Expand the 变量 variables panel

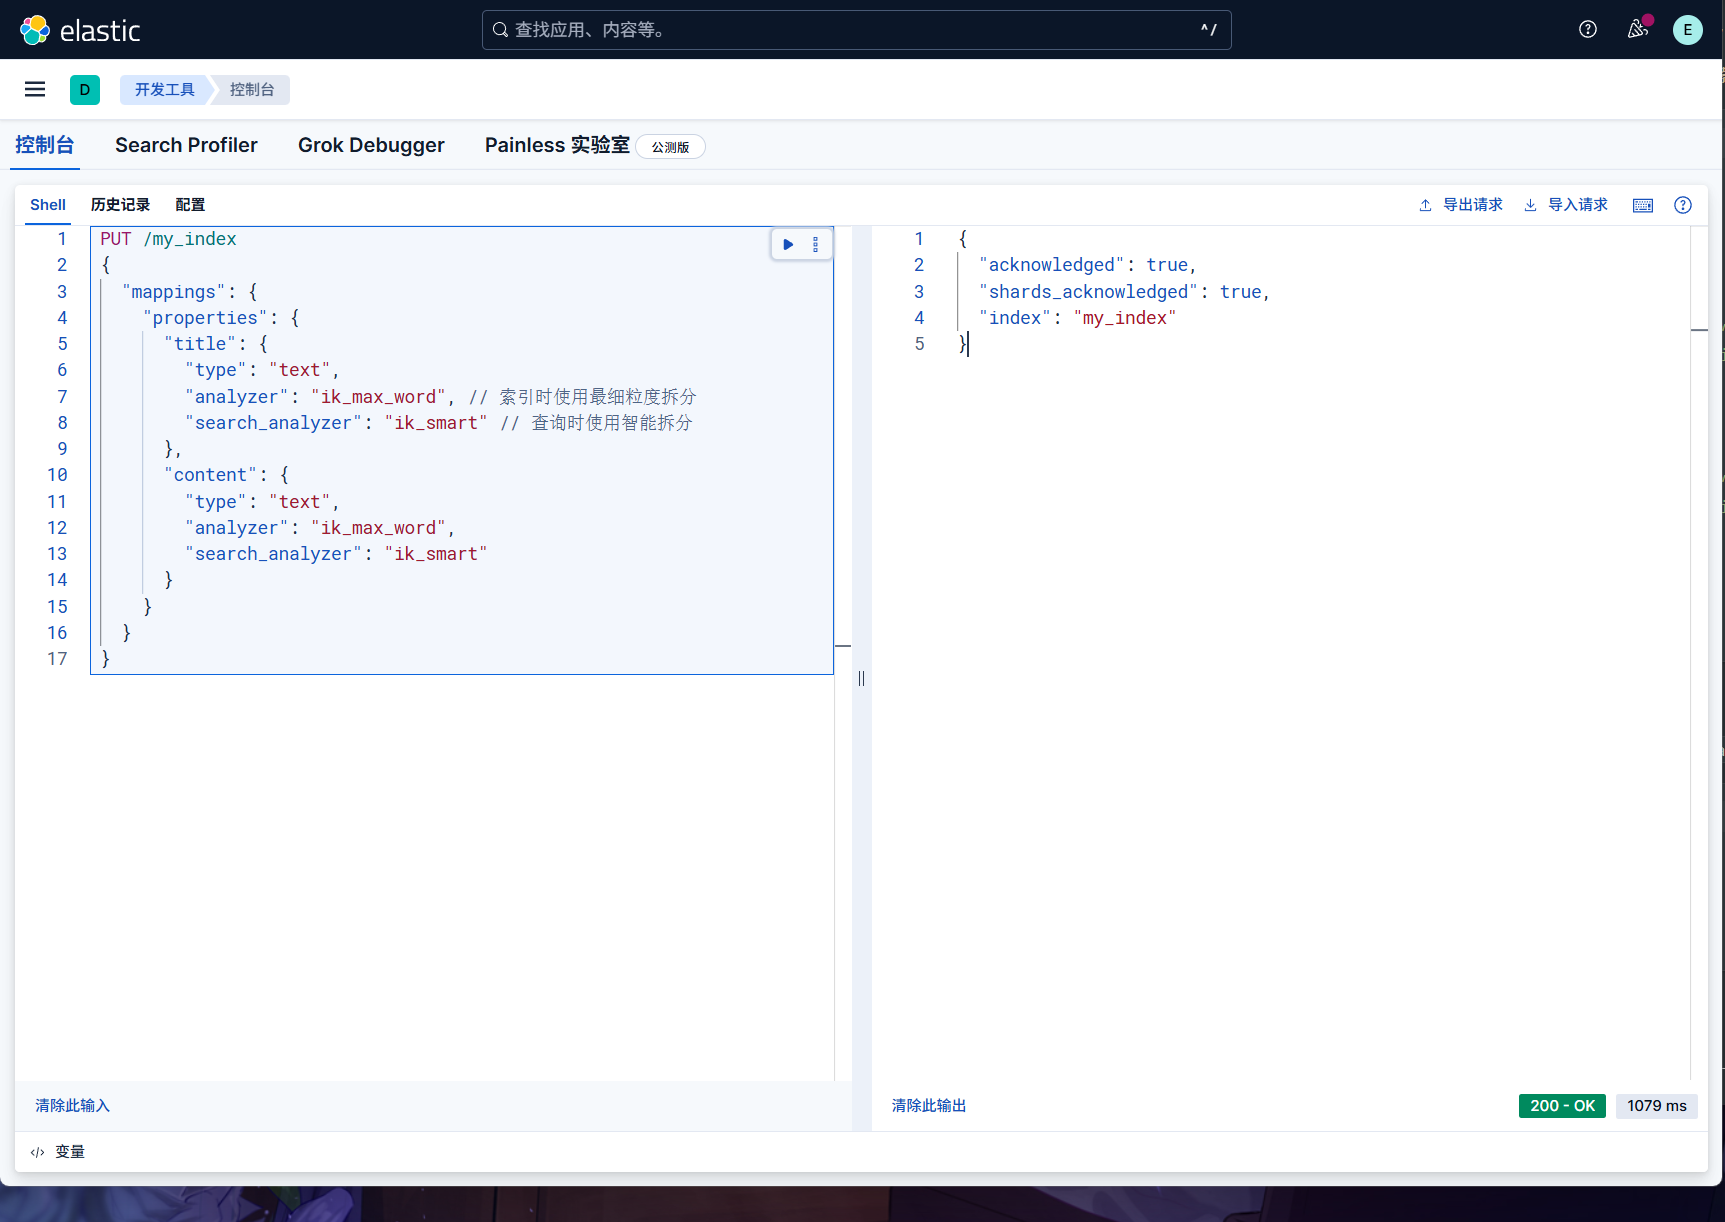58,1152
